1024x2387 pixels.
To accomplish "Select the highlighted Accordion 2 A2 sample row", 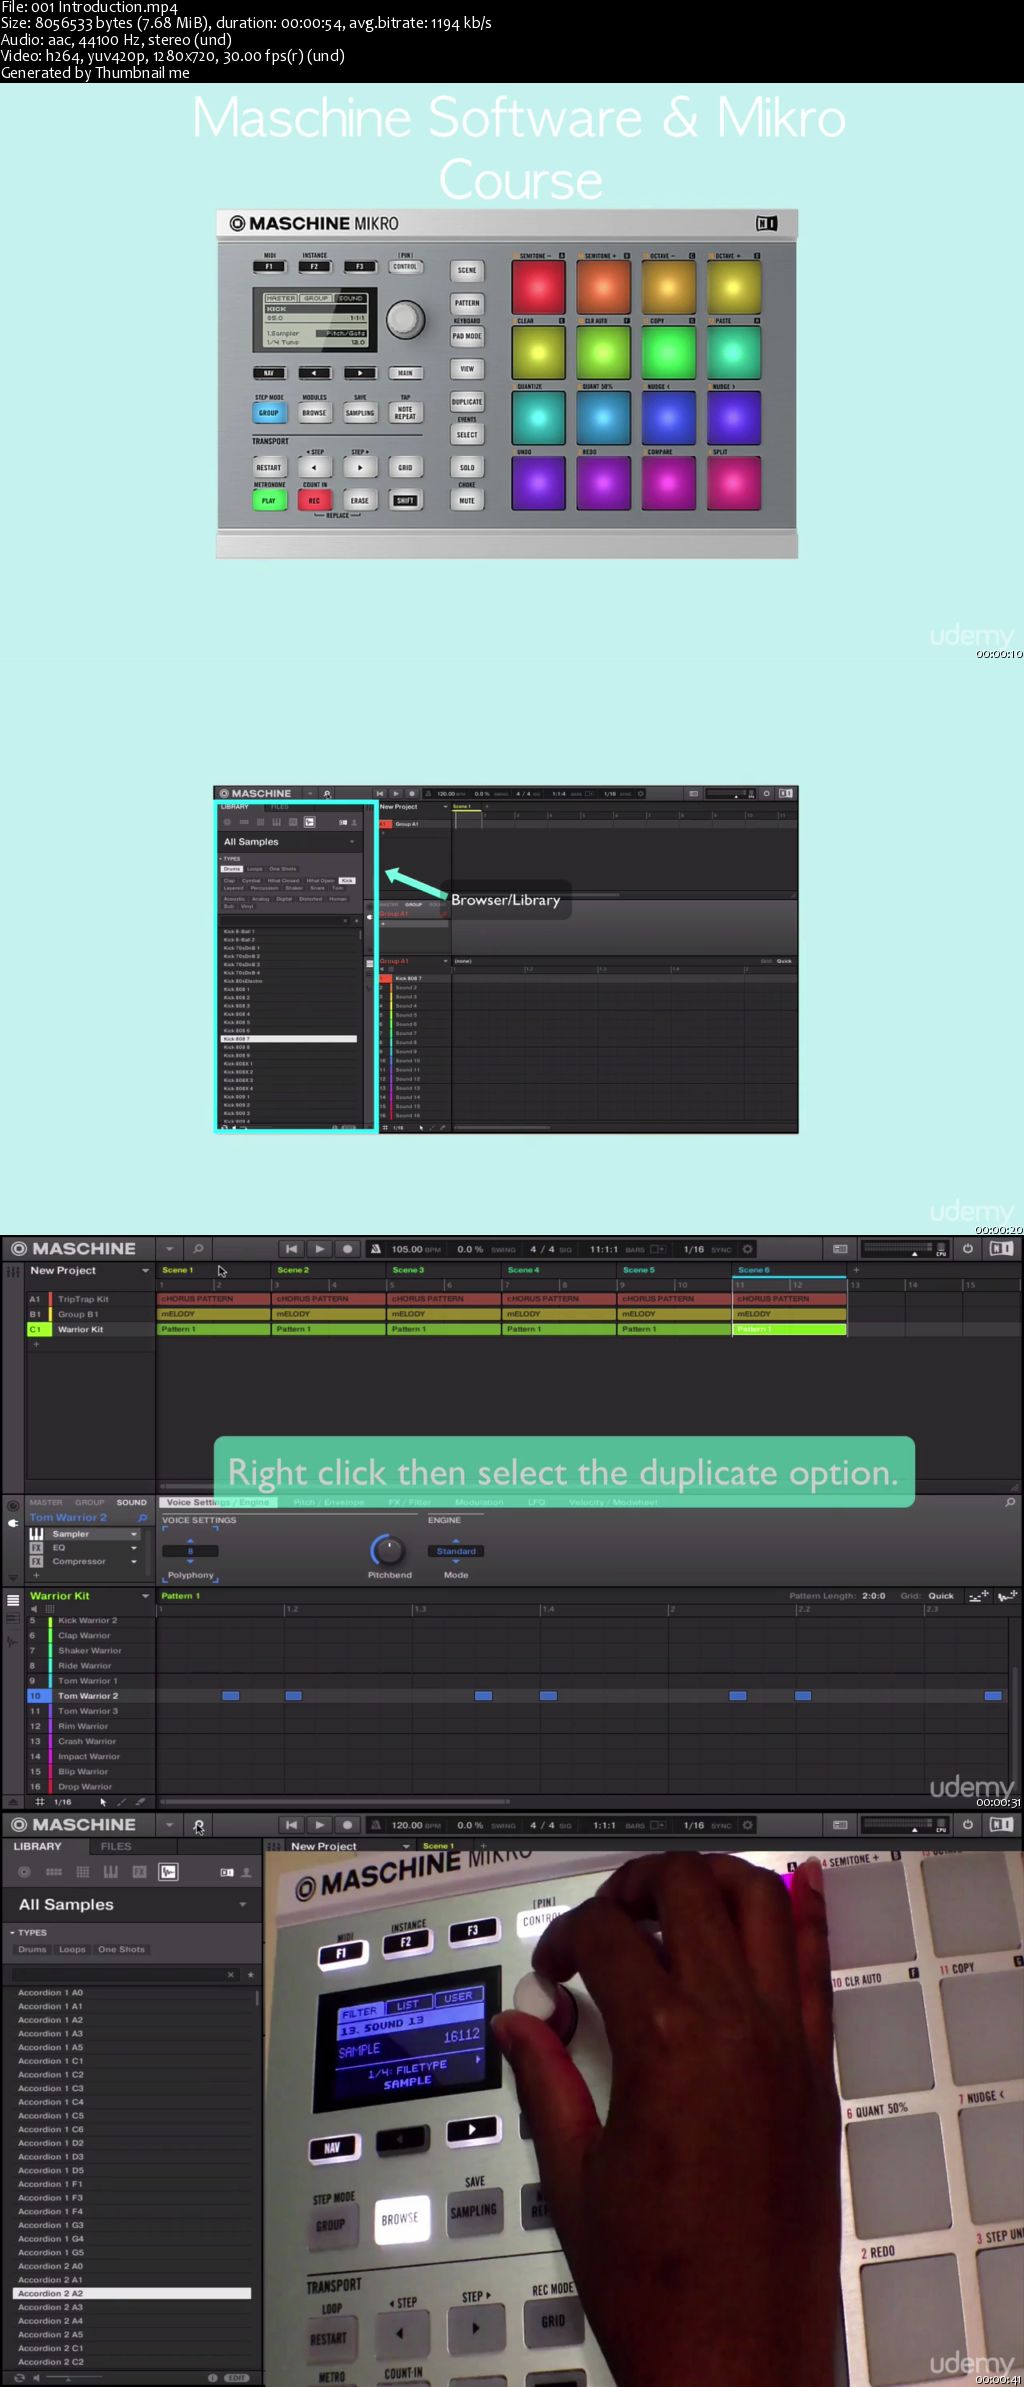I will click(x=131, y=2293).
